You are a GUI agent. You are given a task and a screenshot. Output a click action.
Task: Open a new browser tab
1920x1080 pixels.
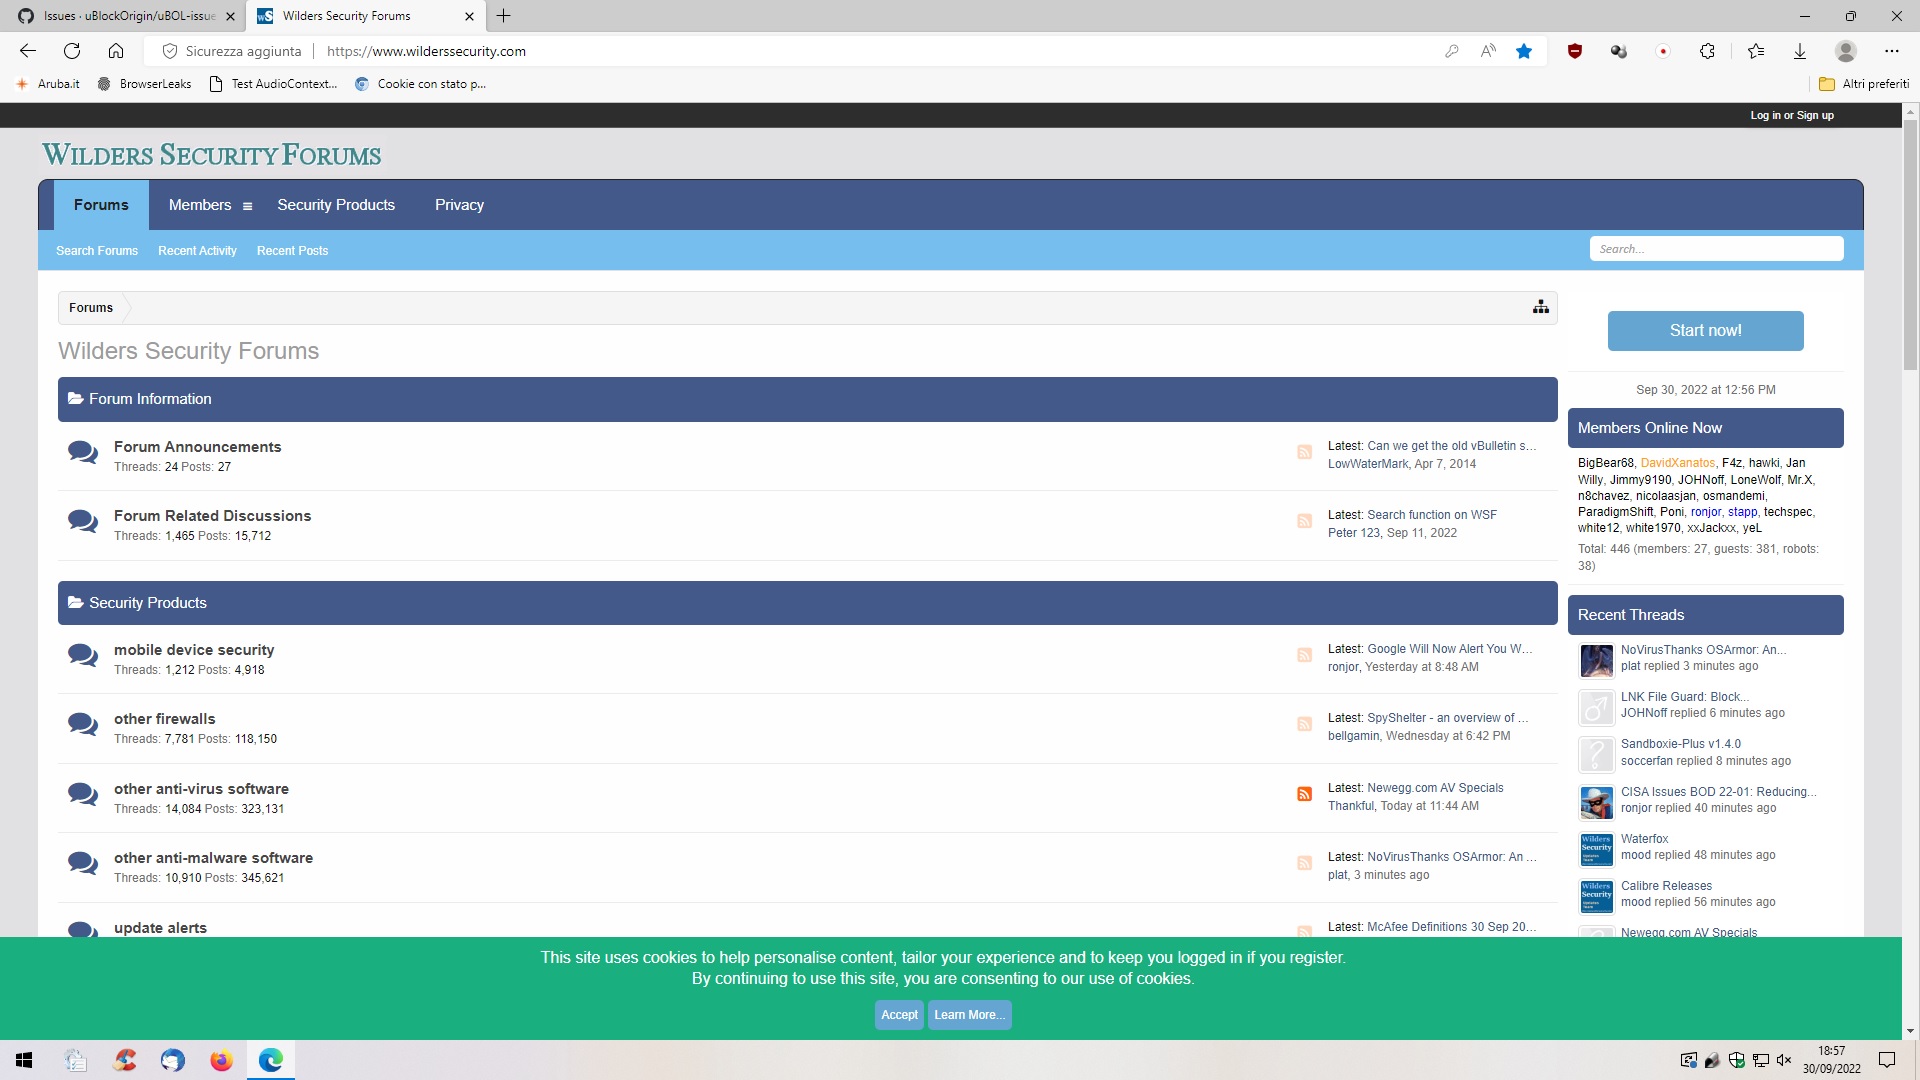[x=504, y=16]
